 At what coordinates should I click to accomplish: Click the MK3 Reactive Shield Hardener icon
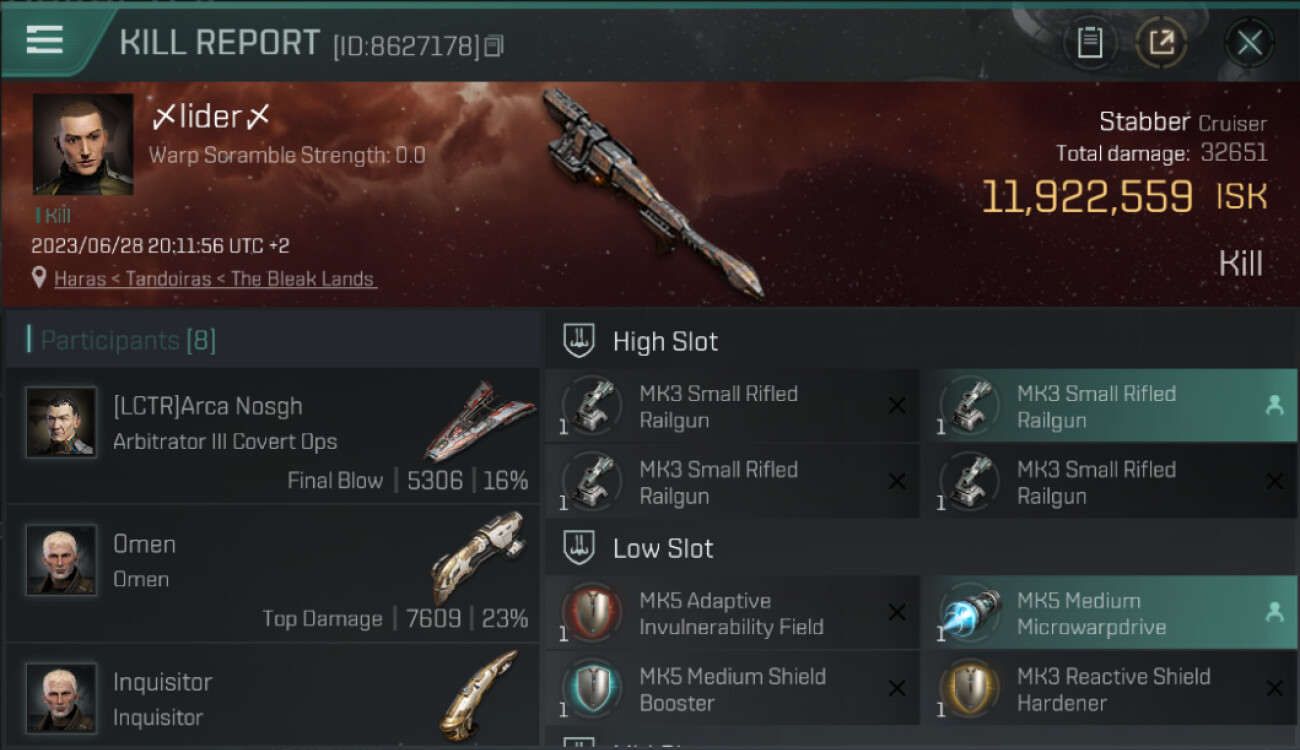970,688
